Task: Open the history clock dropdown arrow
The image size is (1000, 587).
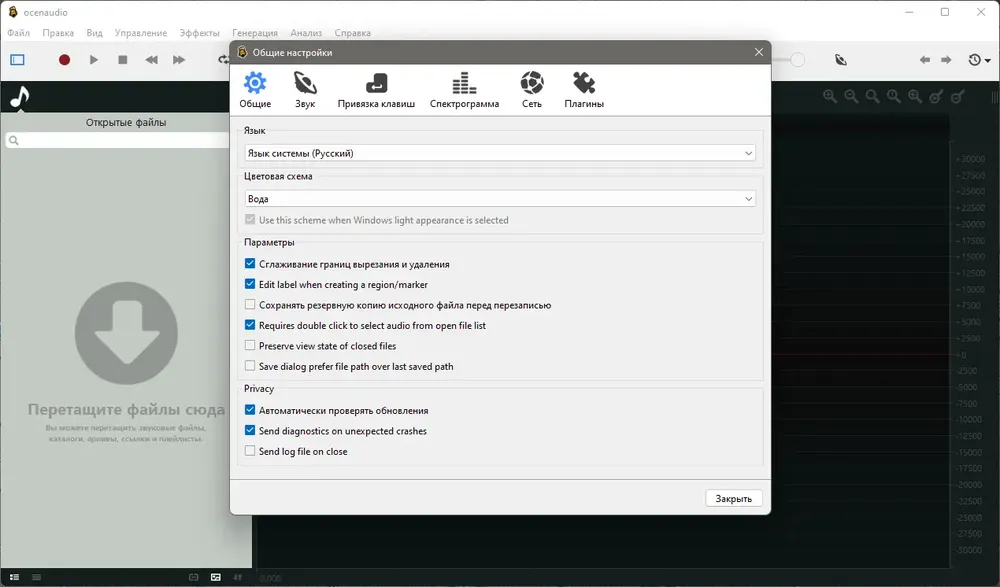Action: pos(987,61)
